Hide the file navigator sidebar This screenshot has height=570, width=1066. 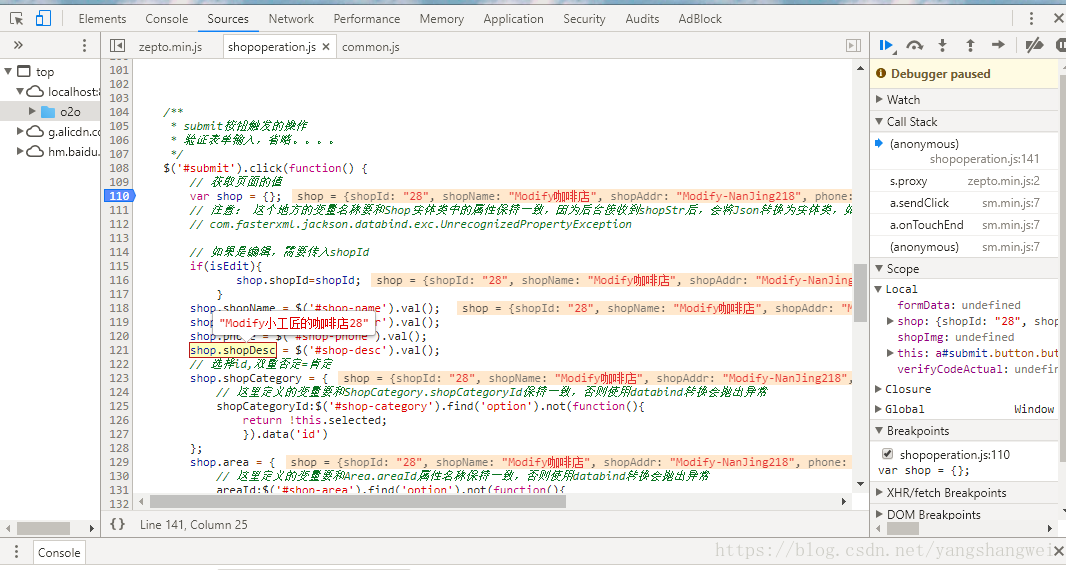click(x=117, y=46)
